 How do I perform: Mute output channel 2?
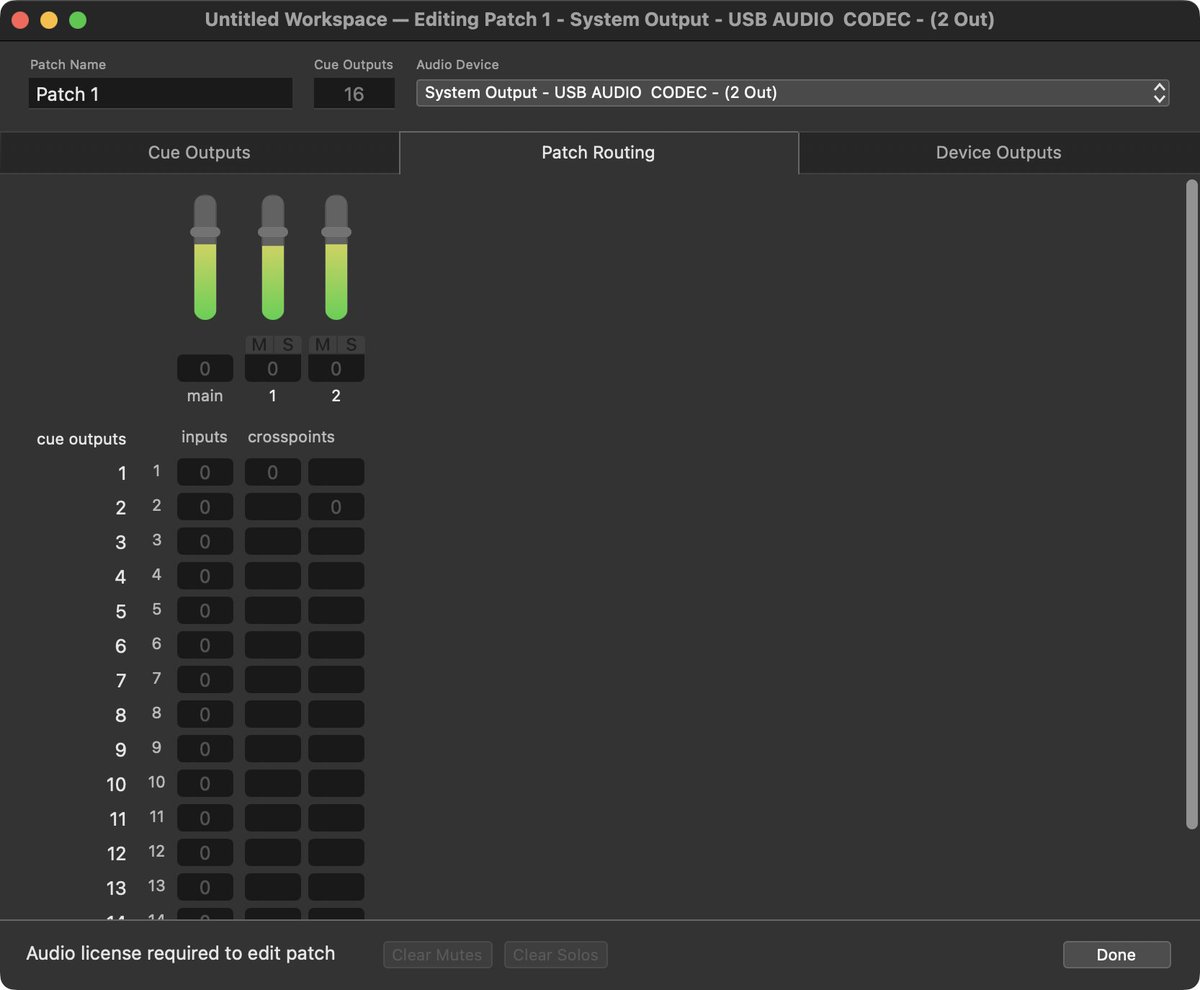[322, 345]
